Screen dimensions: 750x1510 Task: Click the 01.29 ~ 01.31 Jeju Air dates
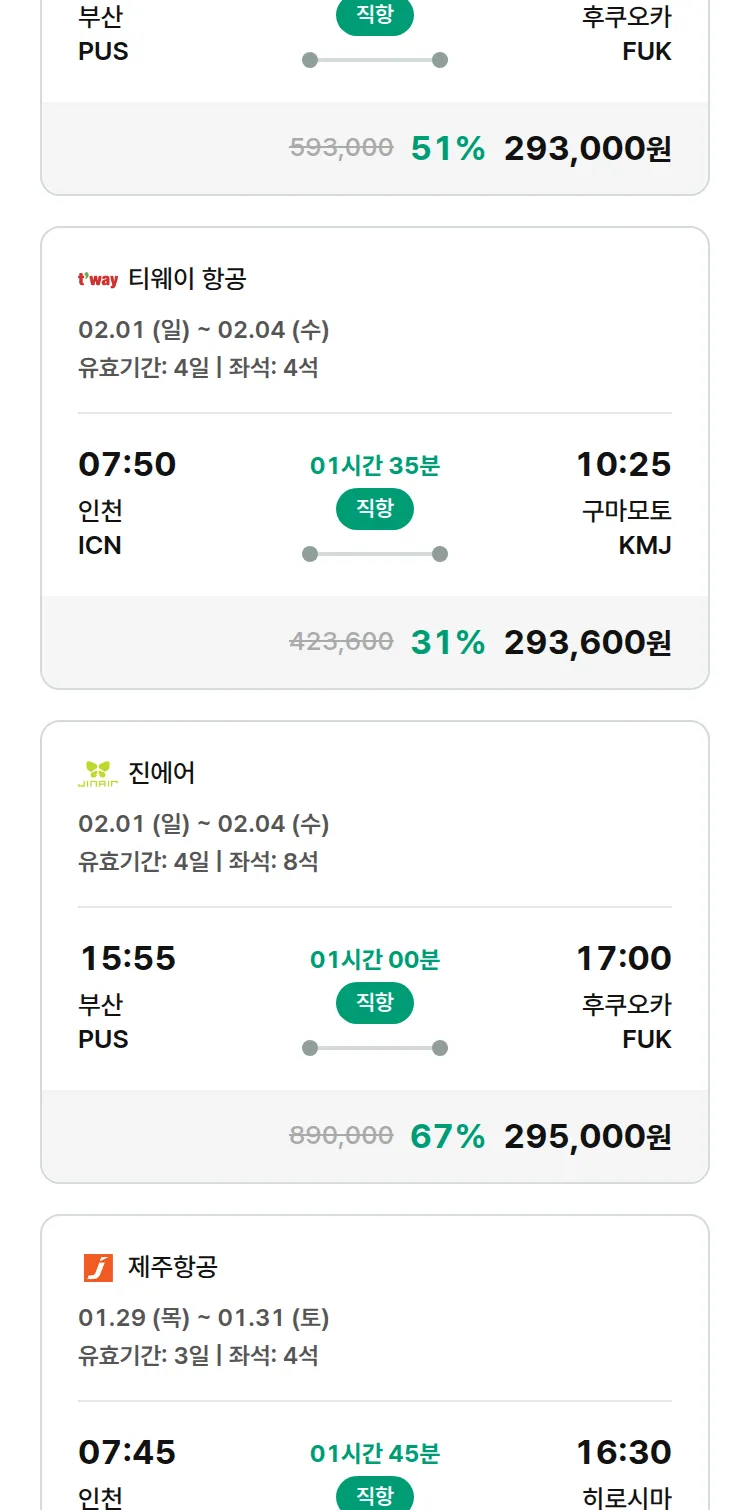(x=204, y=1318)
